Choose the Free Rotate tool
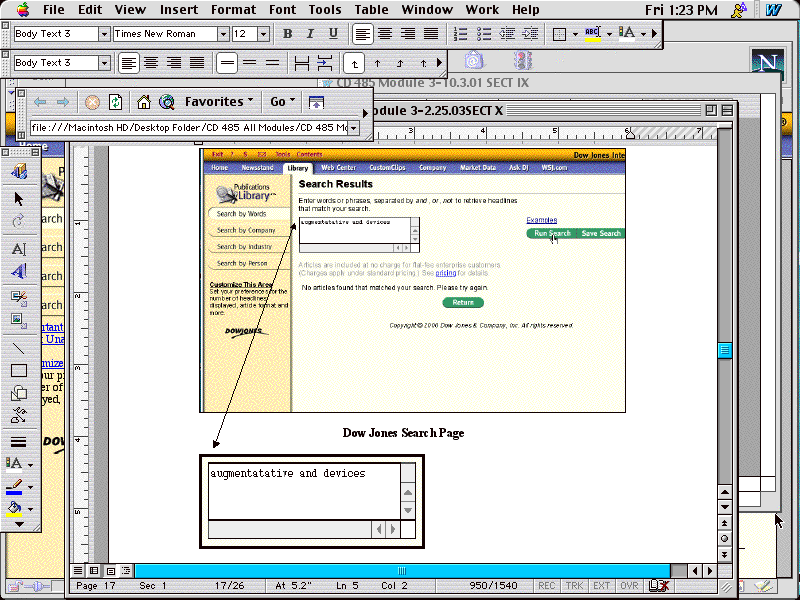The width and height of the screenshot is (800, 600). [19, 220]
